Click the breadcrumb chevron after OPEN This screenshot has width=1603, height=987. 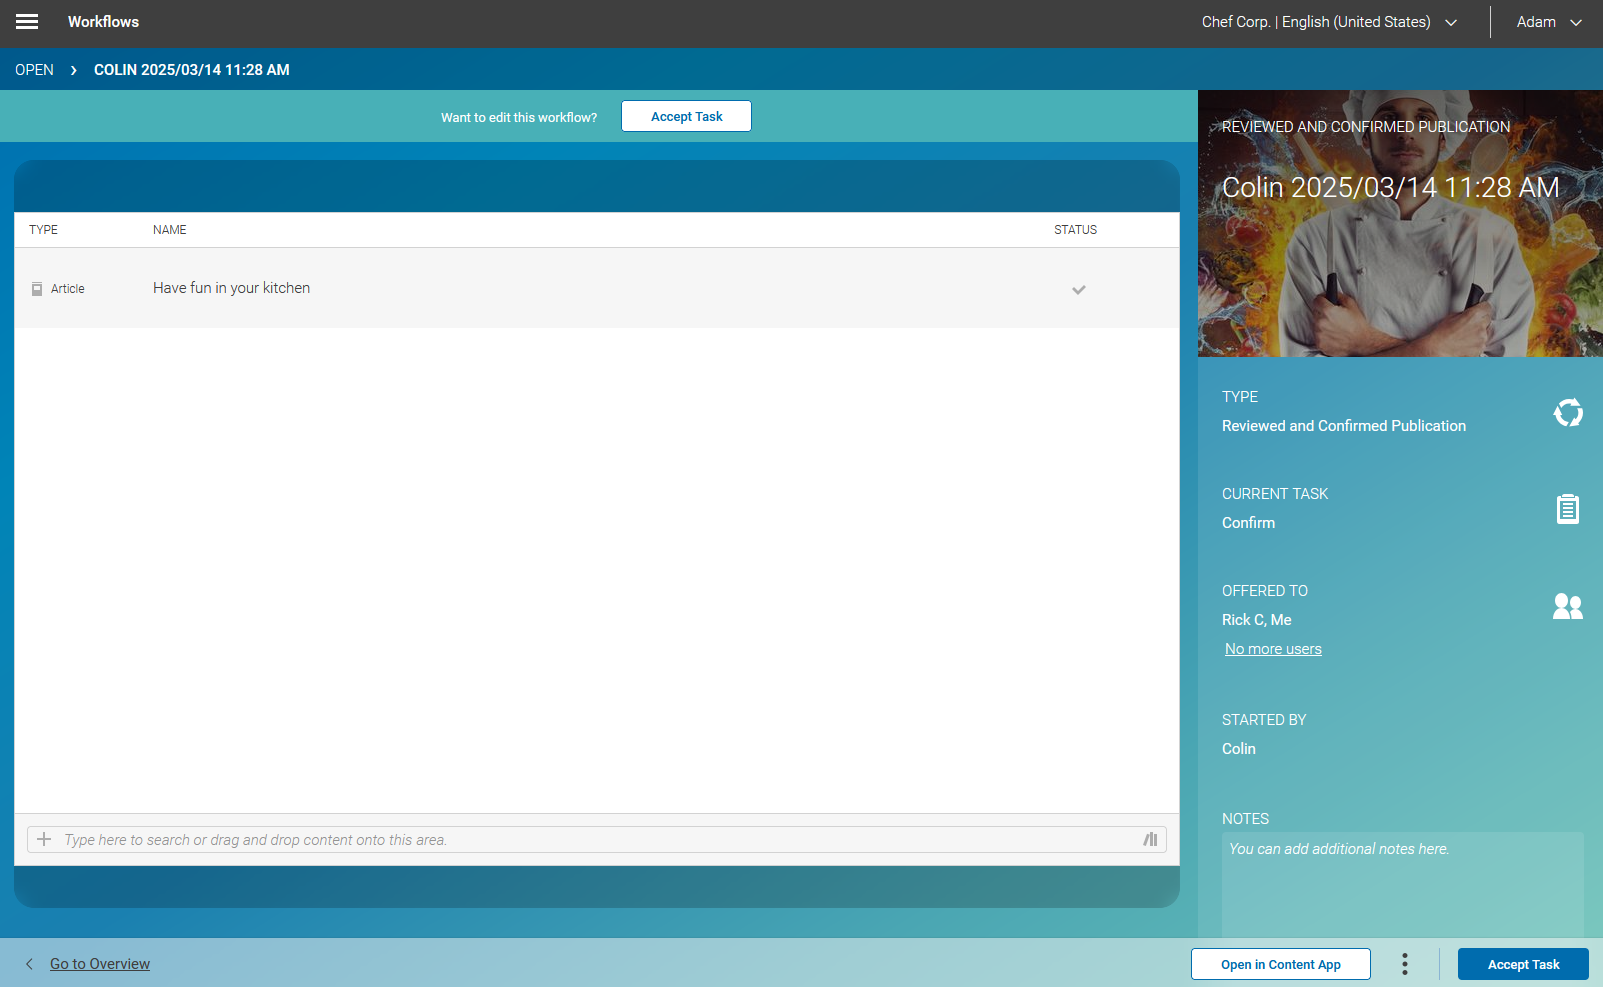(73, 70)
